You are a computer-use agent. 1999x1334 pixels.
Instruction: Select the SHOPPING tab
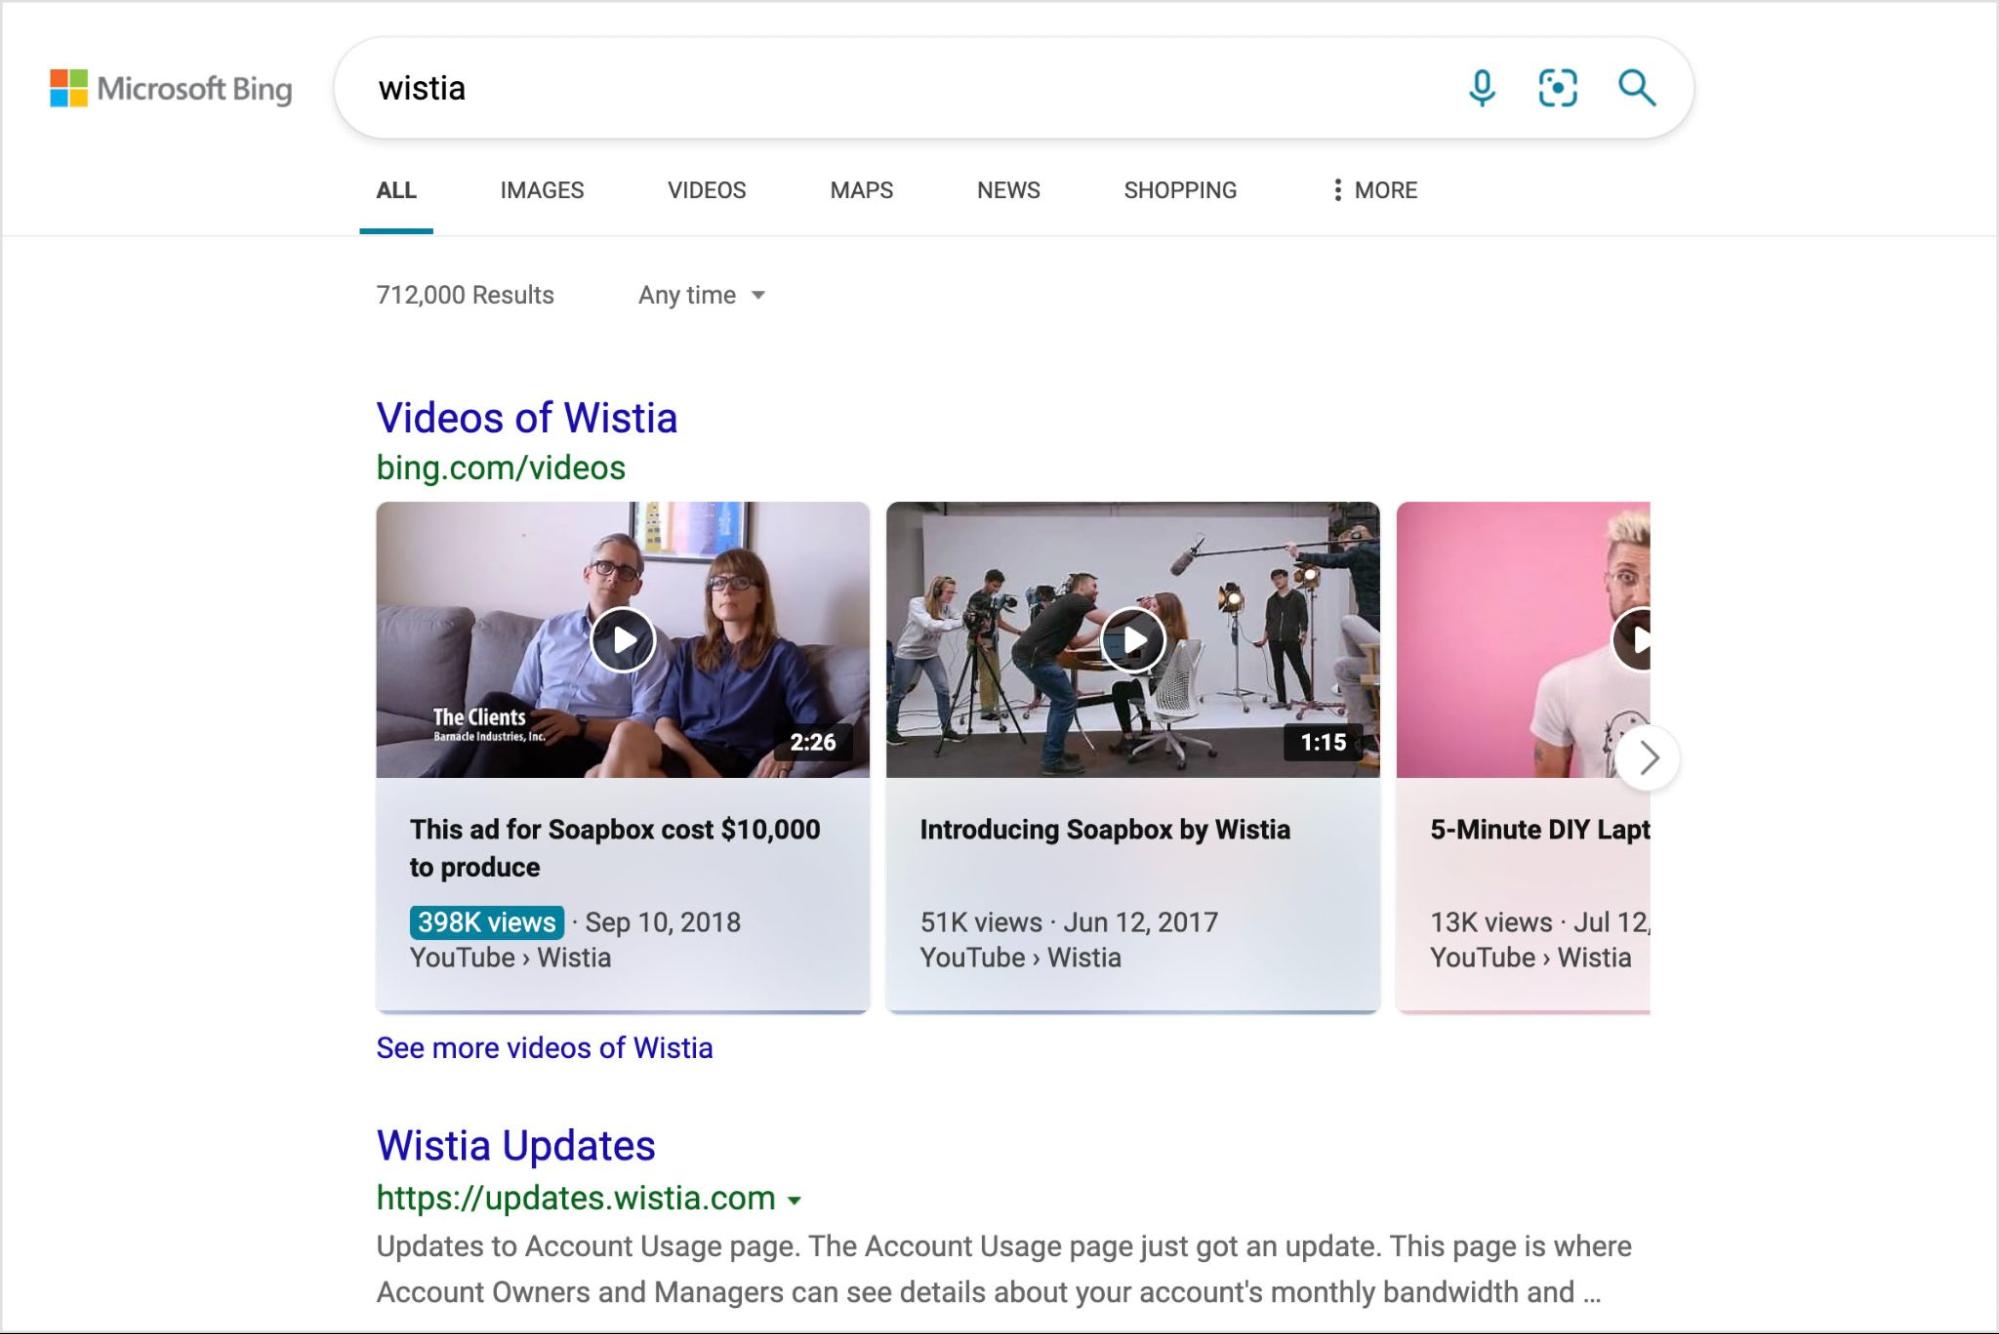tap(1180, 190)
